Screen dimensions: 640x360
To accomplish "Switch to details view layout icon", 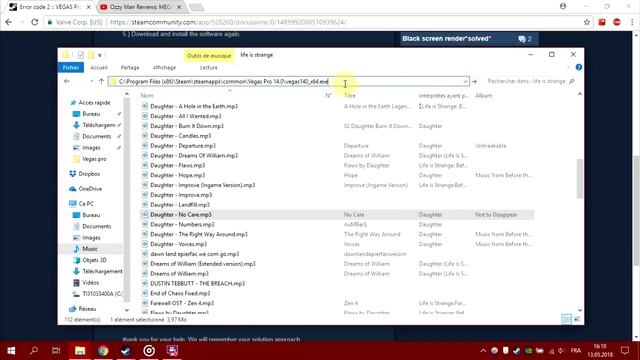I will tap(567, 319).
